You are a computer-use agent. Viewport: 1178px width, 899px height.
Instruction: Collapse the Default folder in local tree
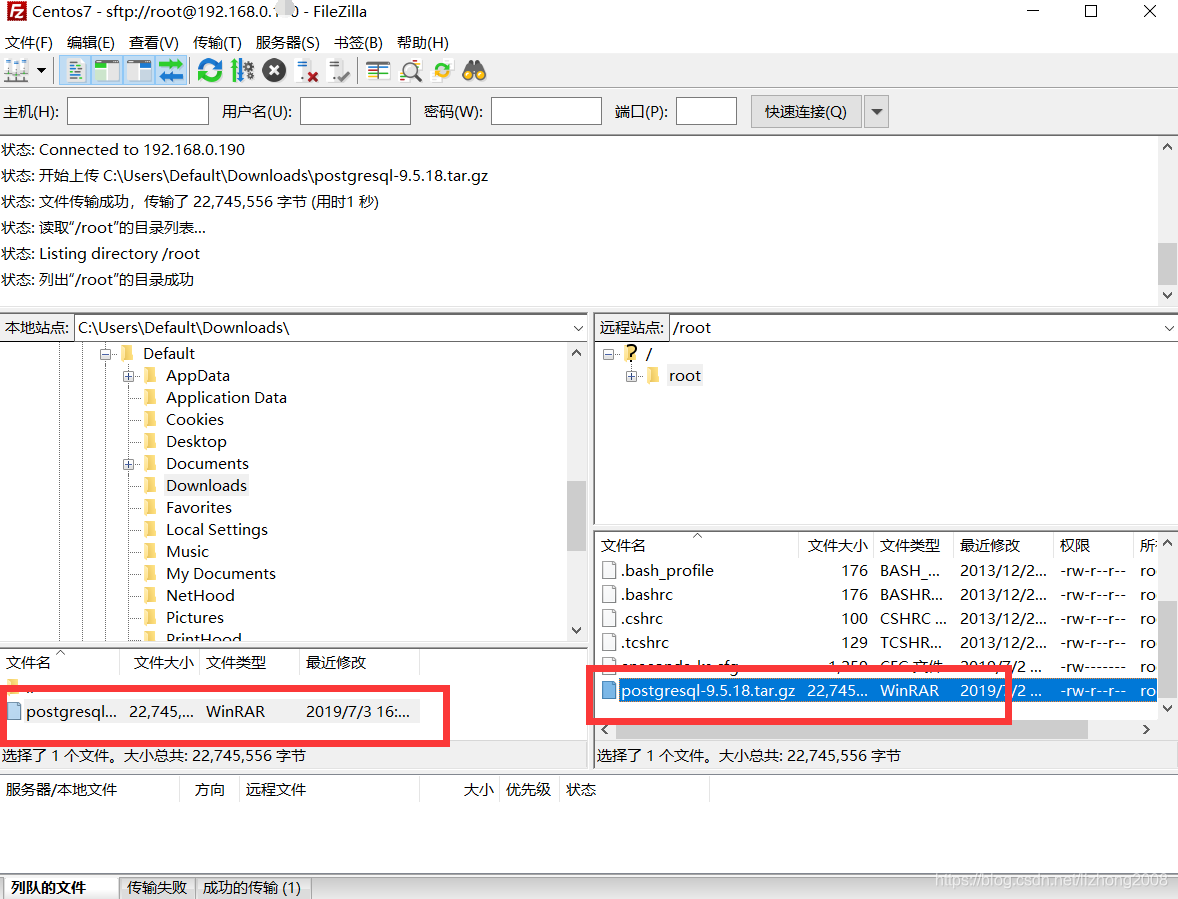click(105, 354)
